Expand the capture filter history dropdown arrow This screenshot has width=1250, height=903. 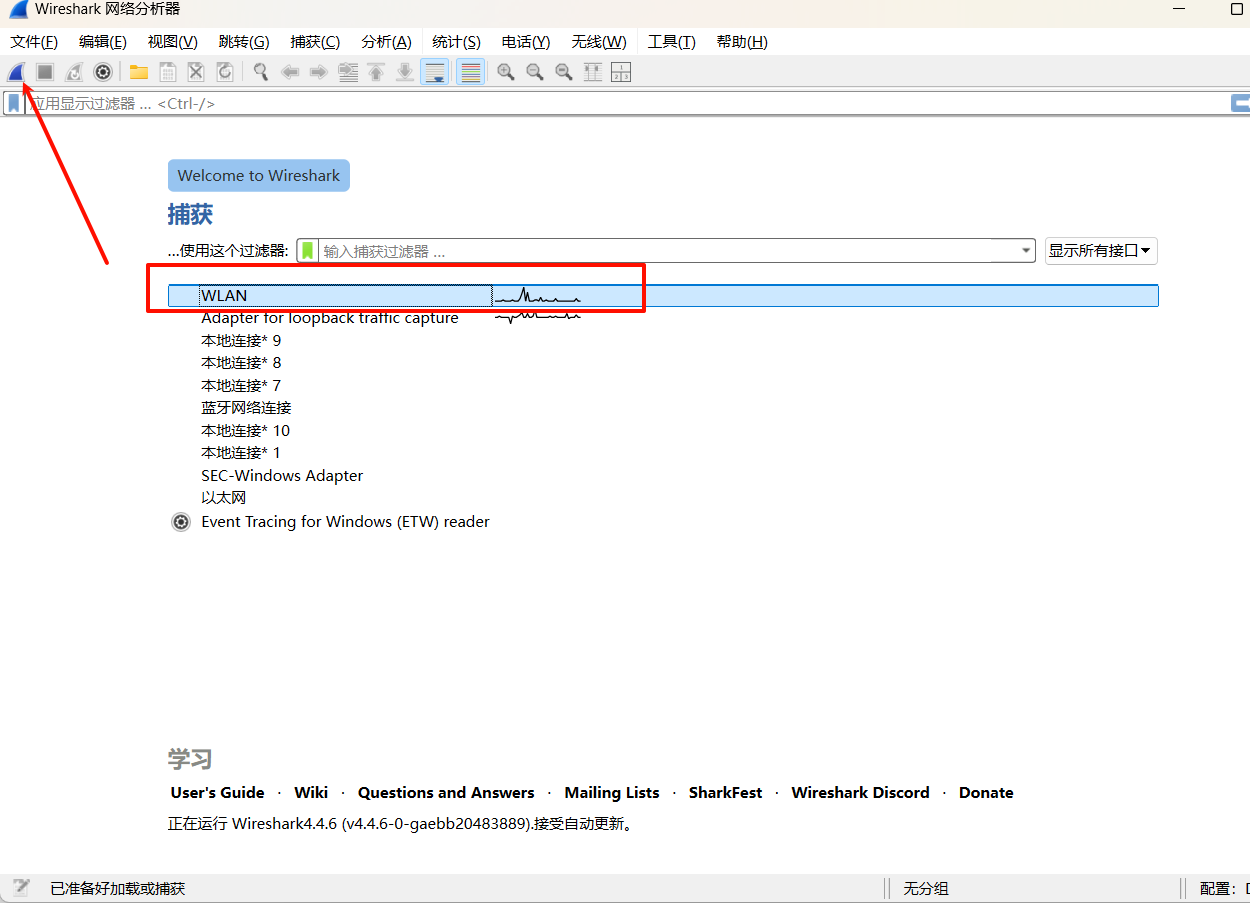click(x=1027, y=251)
